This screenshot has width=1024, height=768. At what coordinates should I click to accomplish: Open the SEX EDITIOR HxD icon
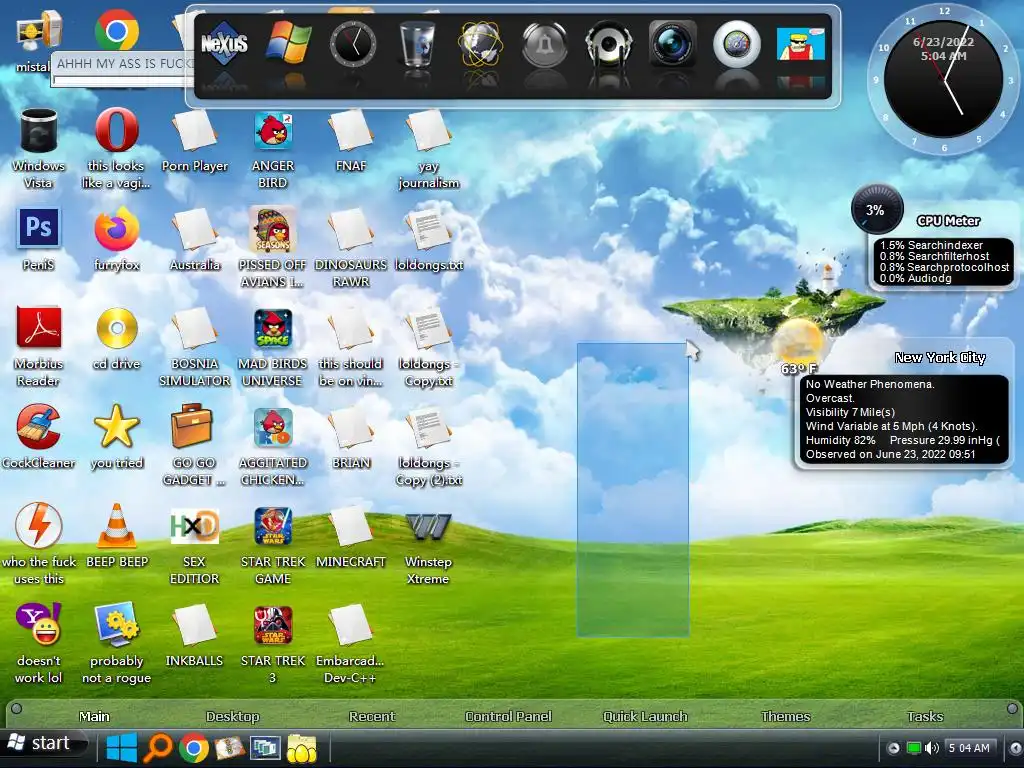click(x=194, y=526)
